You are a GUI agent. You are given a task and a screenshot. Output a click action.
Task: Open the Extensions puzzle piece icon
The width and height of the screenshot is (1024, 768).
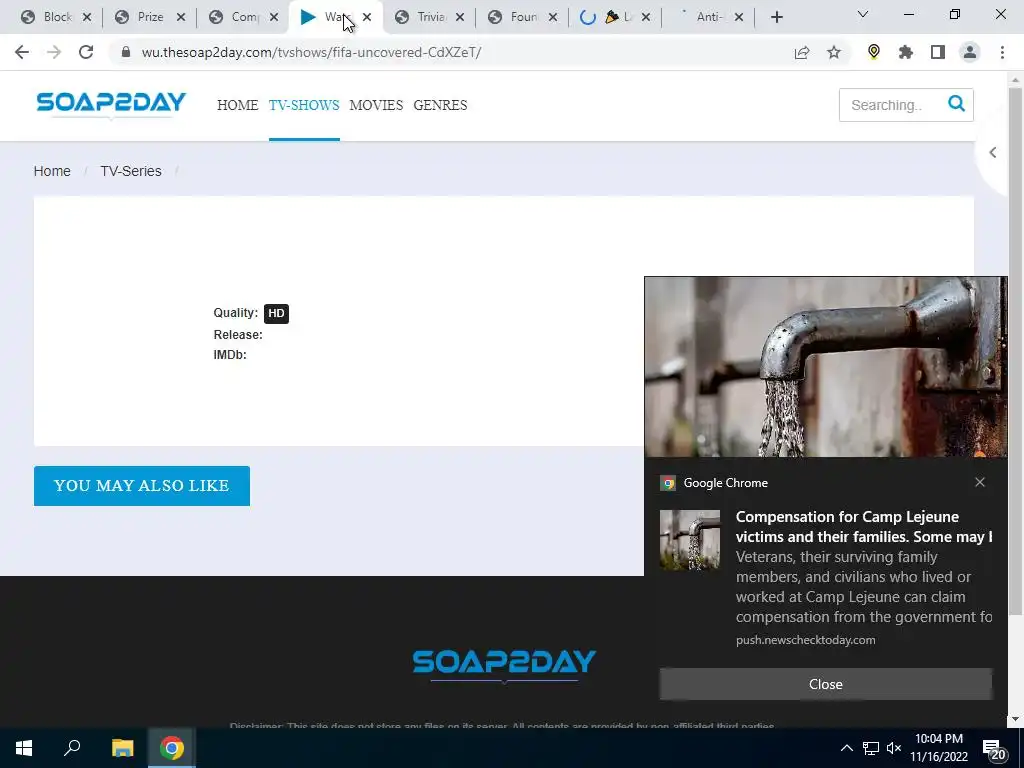906,52
